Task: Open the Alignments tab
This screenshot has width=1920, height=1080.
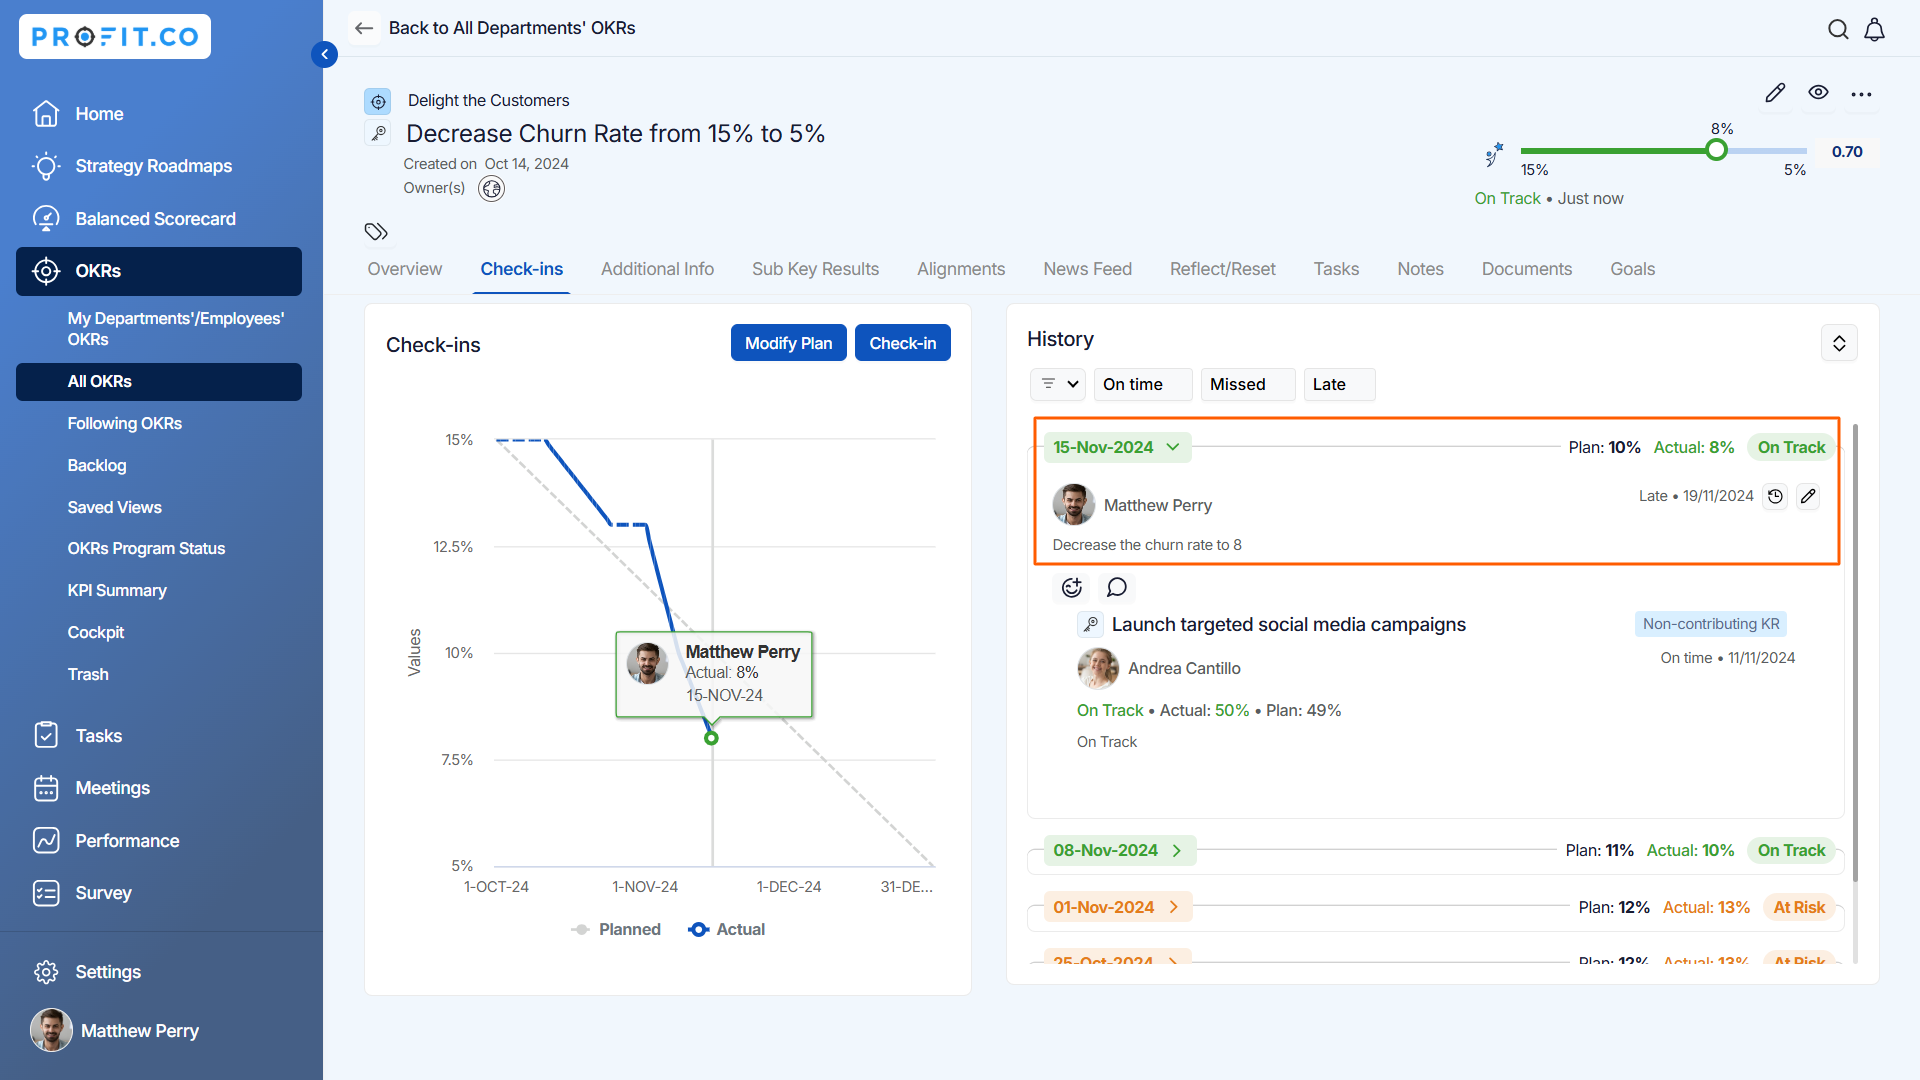Action: (960, 269)
